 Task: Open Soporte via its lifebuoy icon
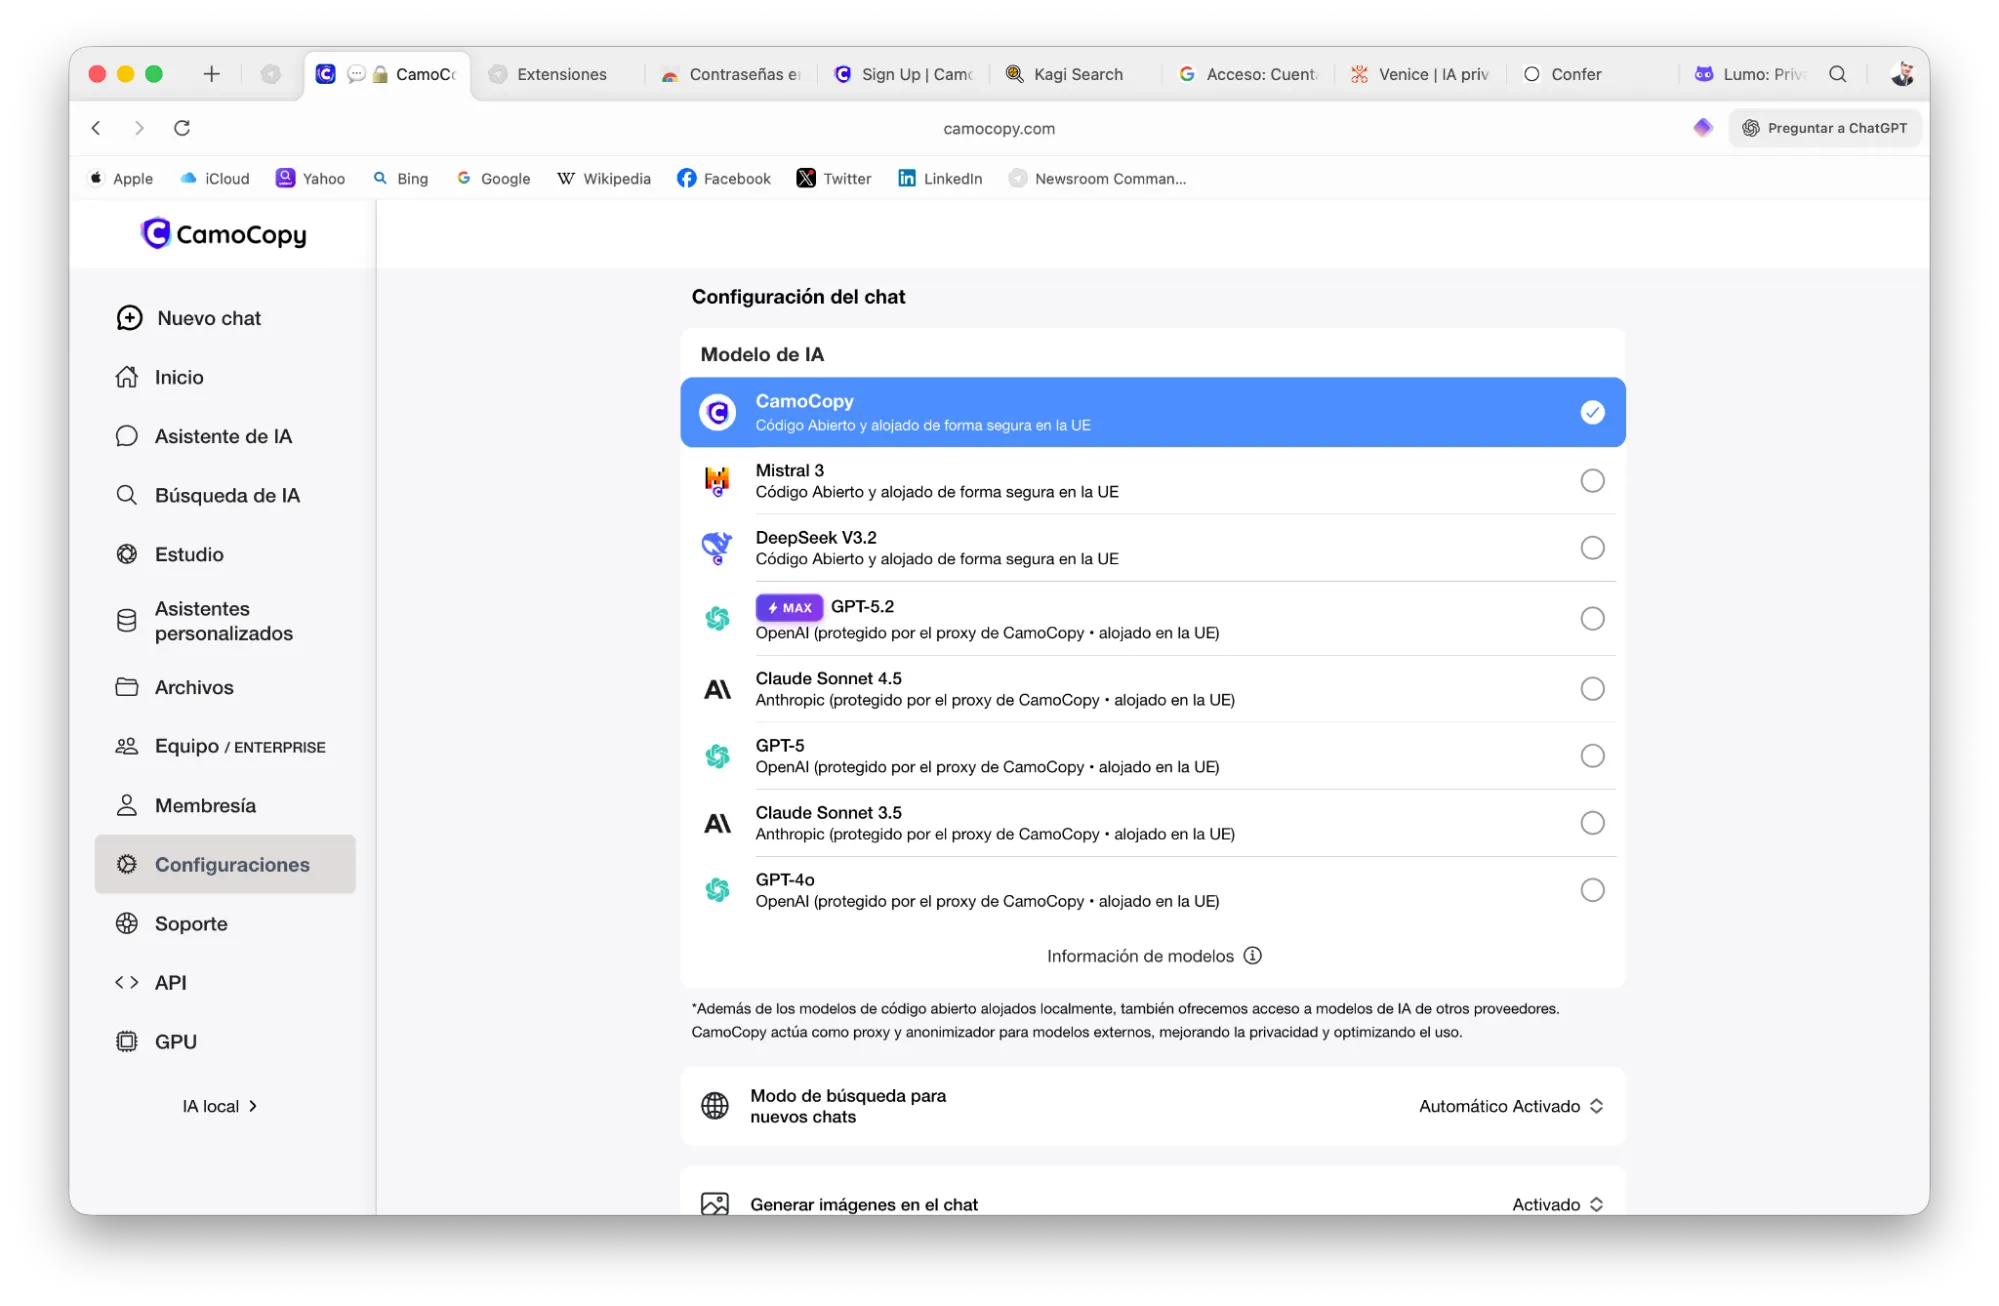[127, 924]
